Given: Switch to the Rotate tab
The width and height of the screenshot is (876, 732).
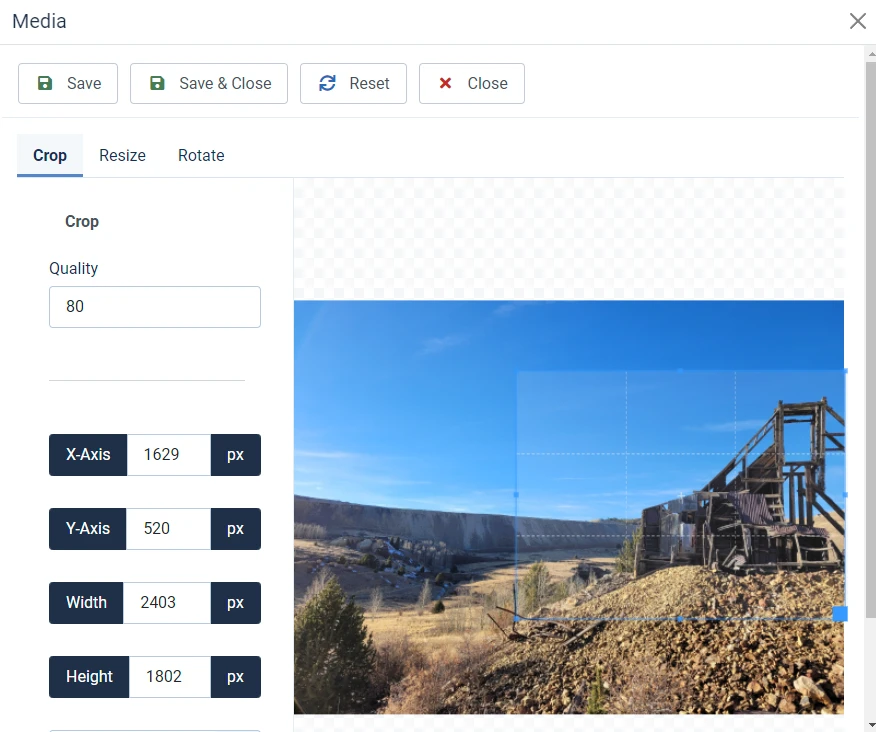Looking at the screenshot, I should pos(201,155).
